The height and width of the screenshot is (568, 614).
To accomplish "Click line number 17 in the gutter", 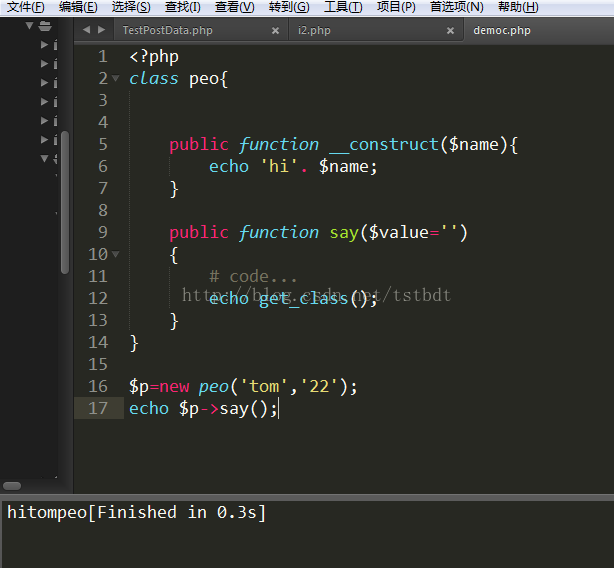I will coord(98,408).
